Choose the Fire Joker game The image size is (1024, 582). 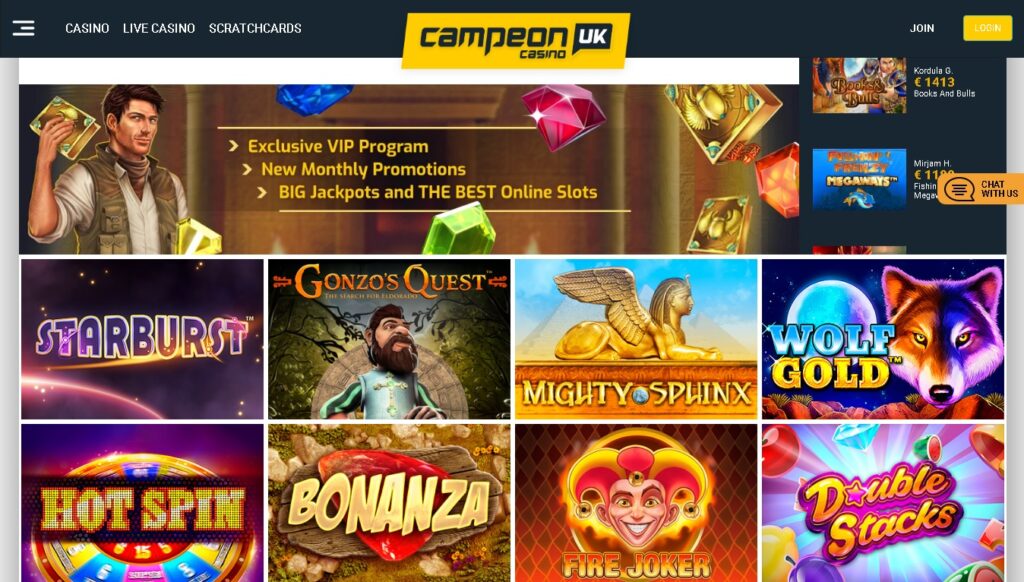[x=636, y=503]
